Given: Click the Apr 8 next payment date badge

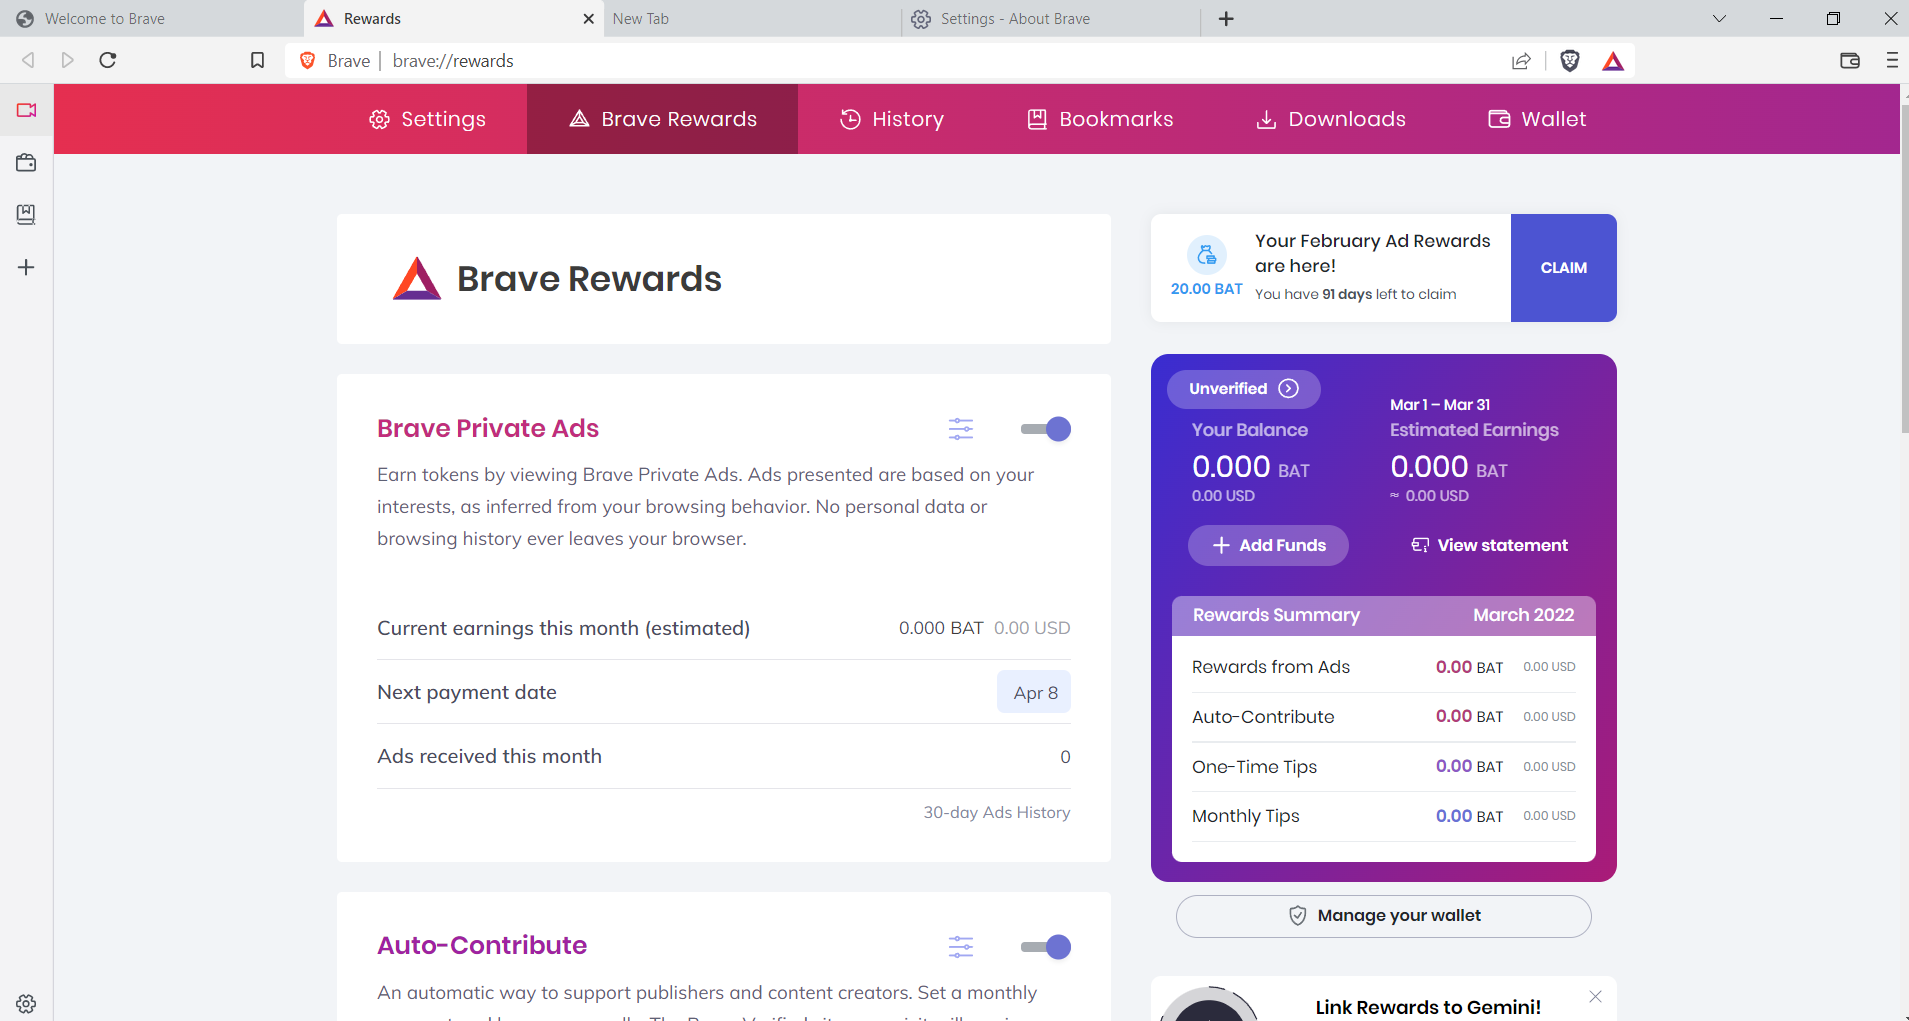Looking at the screenshot, I should [x=1034, y=692].
